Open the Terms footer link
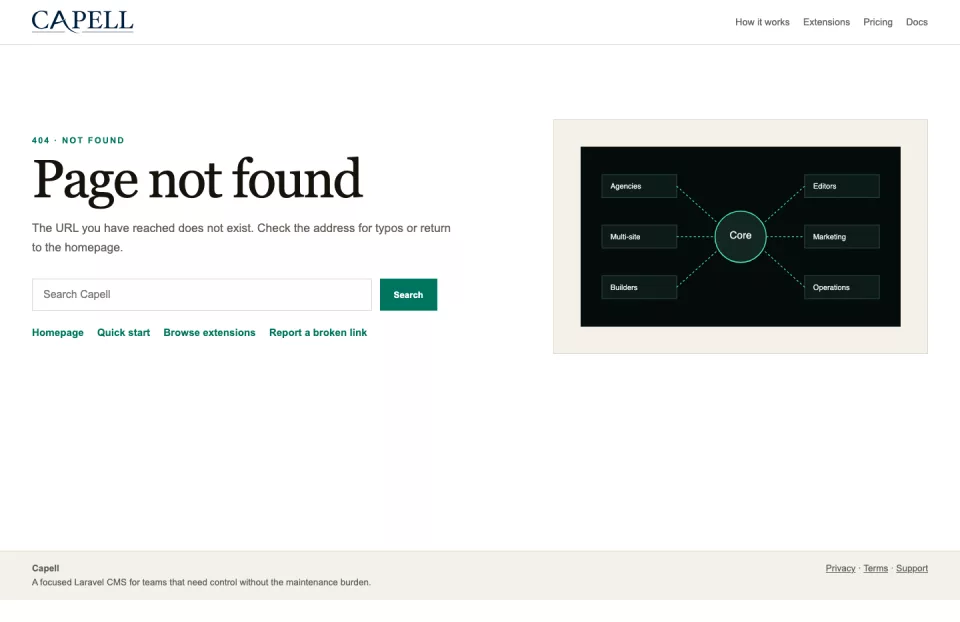960x622 pixels. [x=876, y=568]
